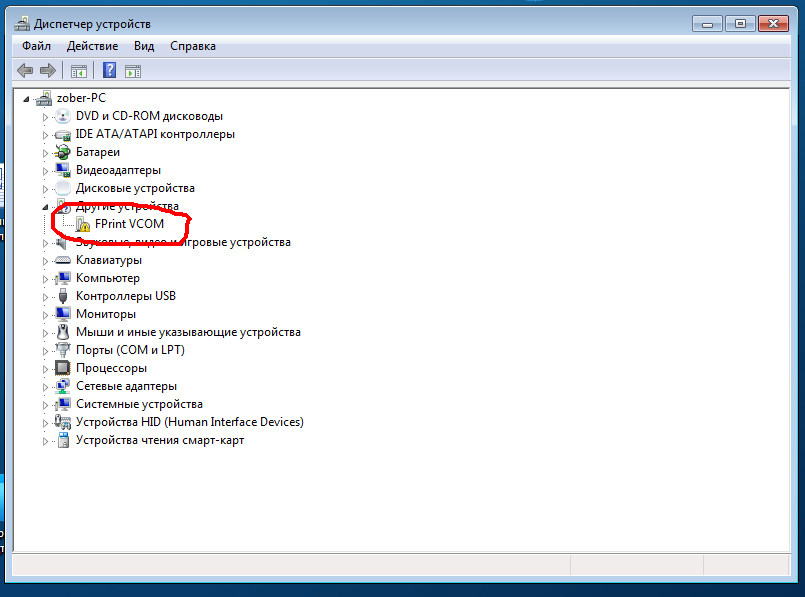The height and width of the screenshot is (597, 805).
Task: Expand Устройства чтения смарт-карт node
Action: 45,441
